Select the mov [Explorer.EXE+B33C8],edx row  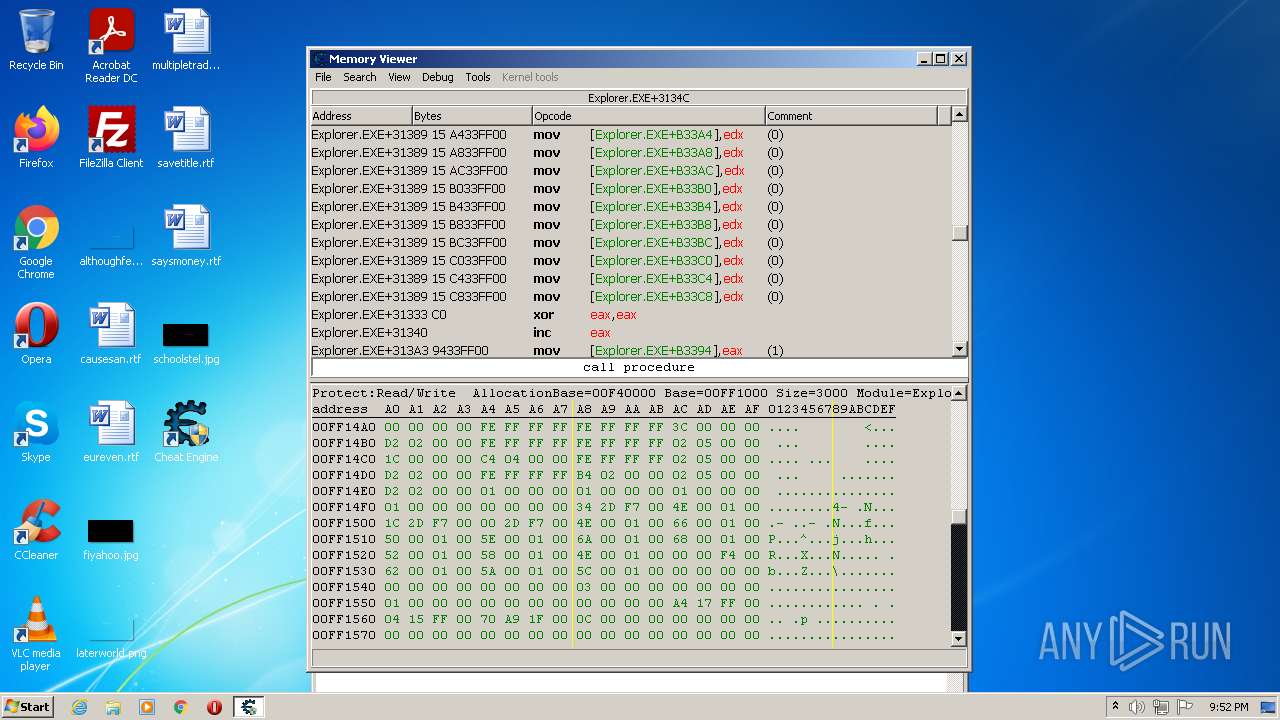point(630,297)
